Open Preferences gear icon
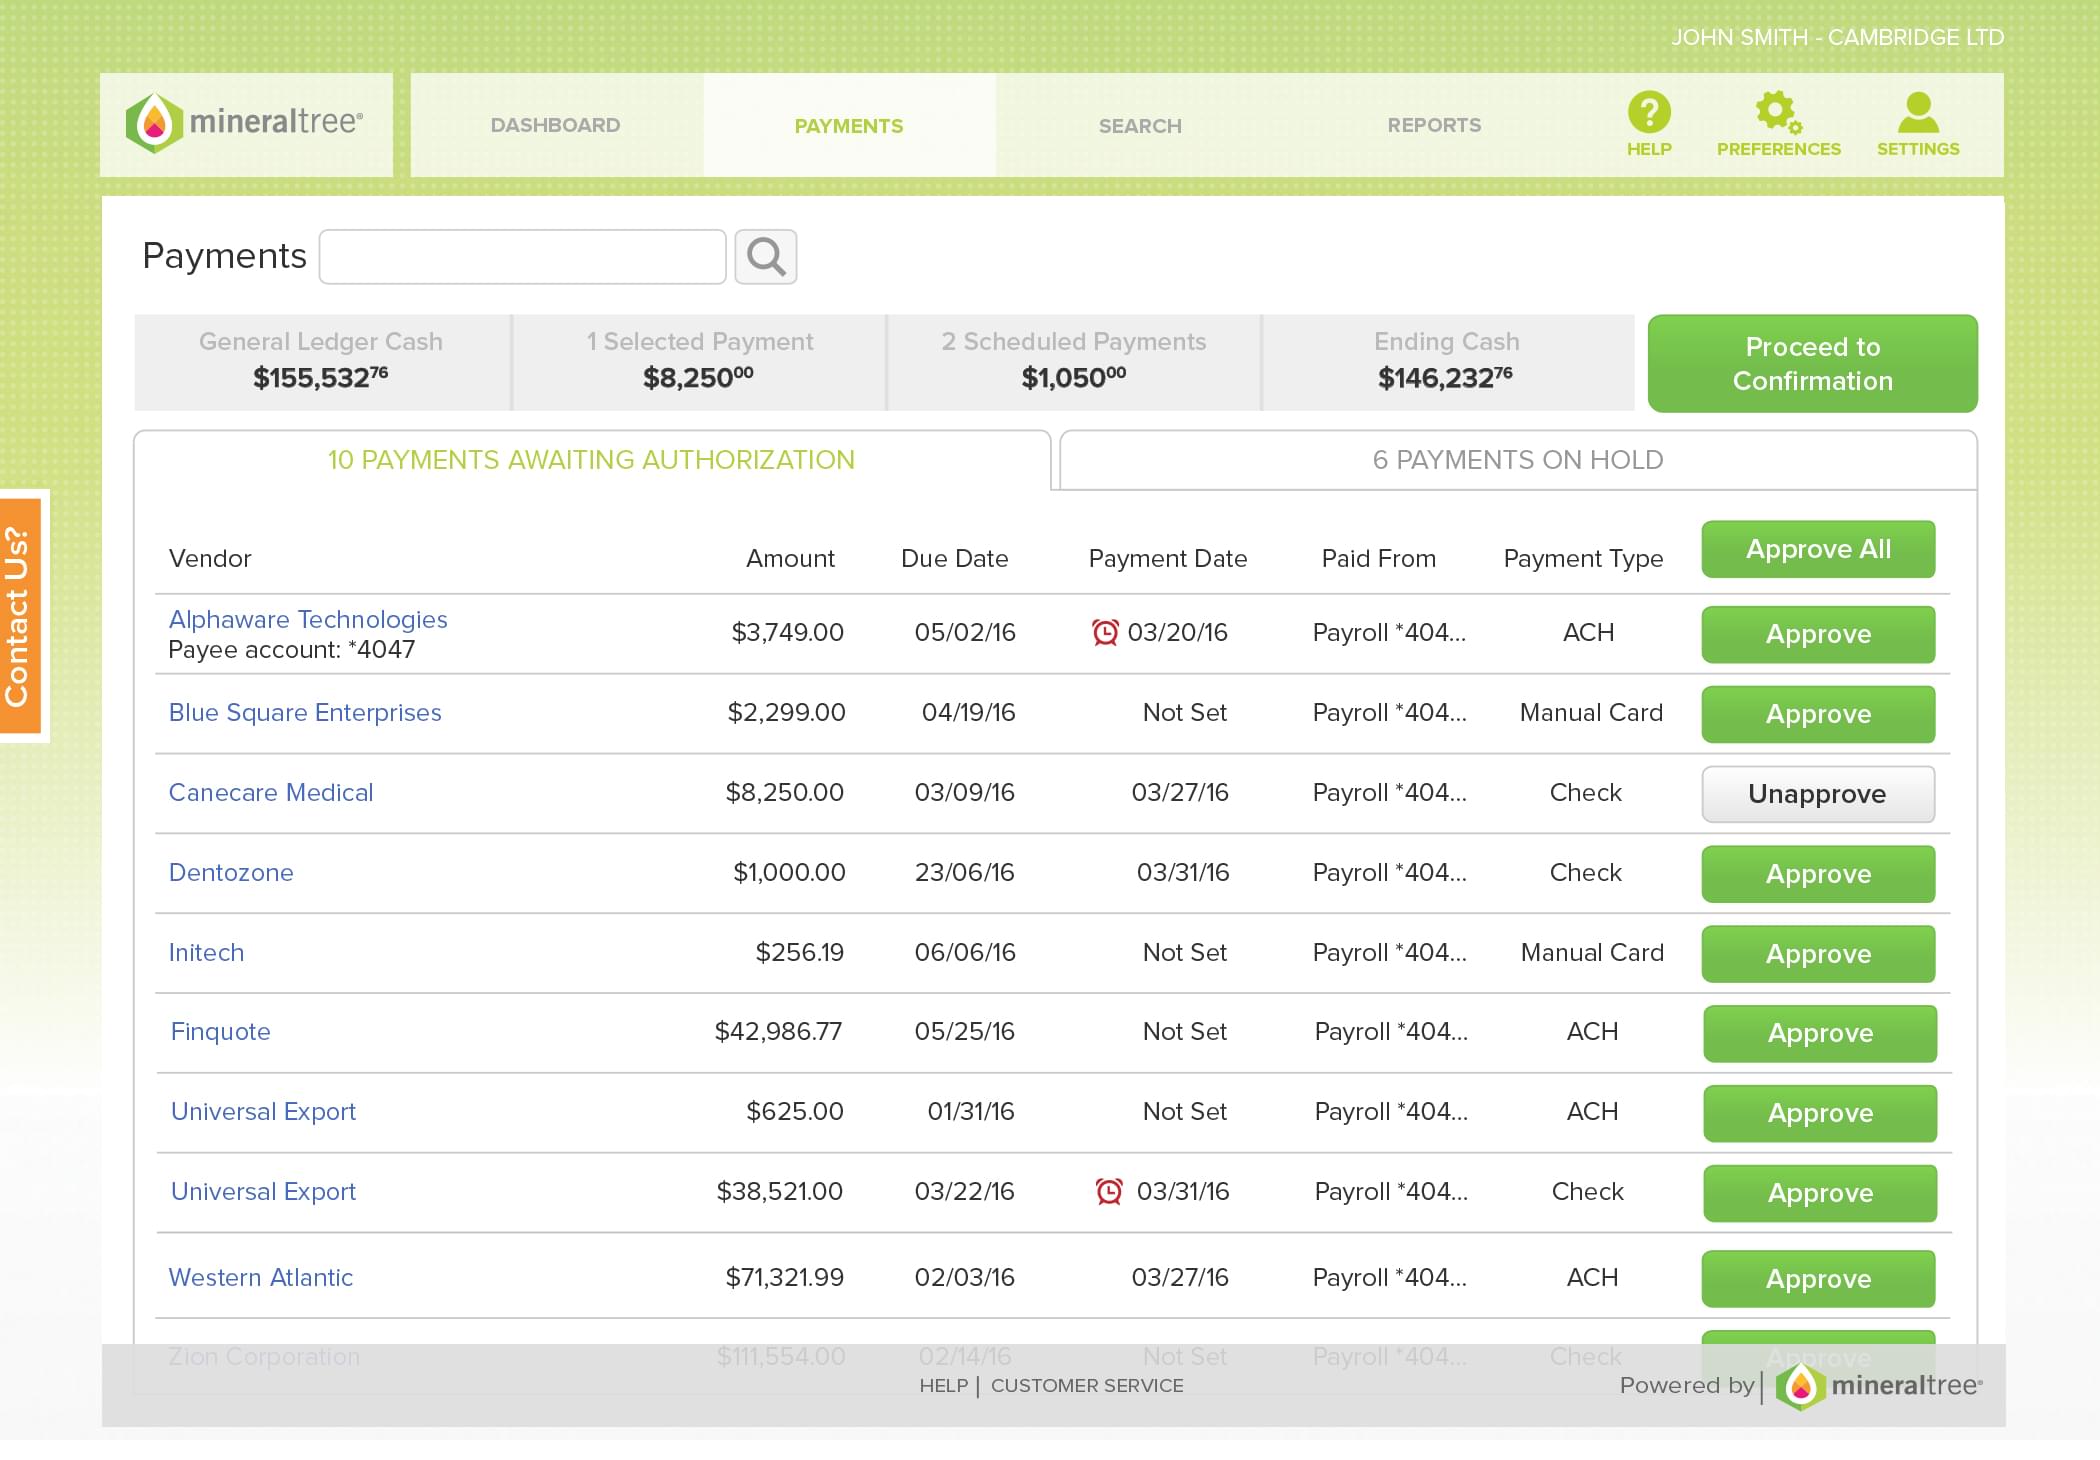The height and width of the screenshot is (1460, 2100). pyautogui.click(x=1778, y=112)
